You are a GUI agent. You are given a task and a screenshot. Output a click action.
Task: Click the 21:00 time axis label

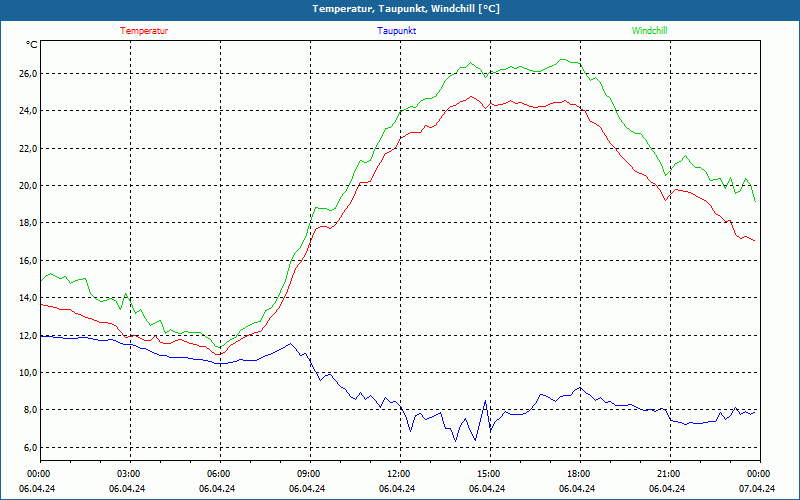pyautogui.click(x=670, y=474)
